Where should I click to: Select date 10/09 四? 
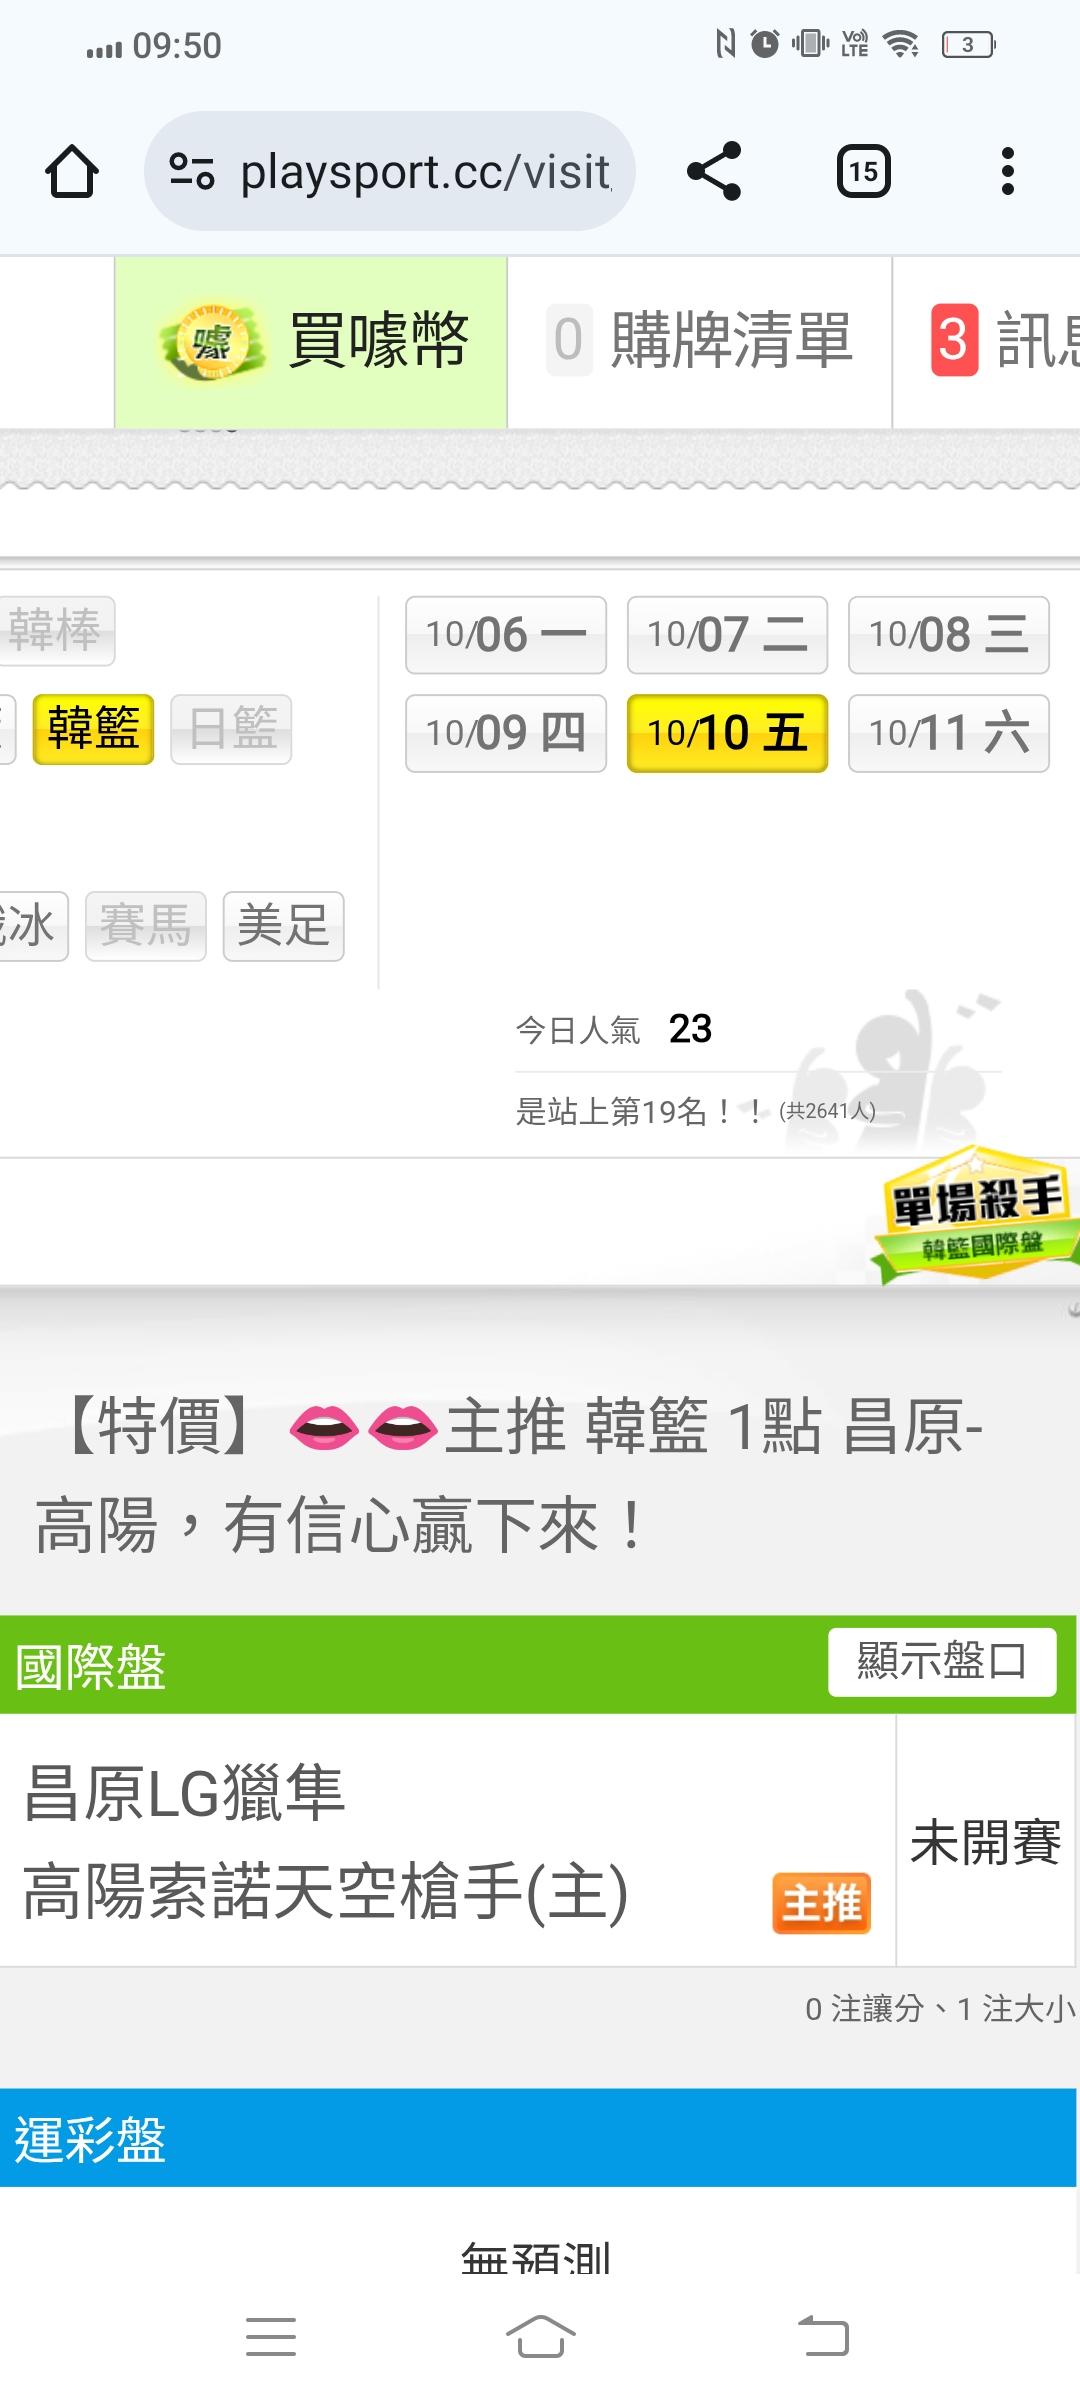(506, 733)
